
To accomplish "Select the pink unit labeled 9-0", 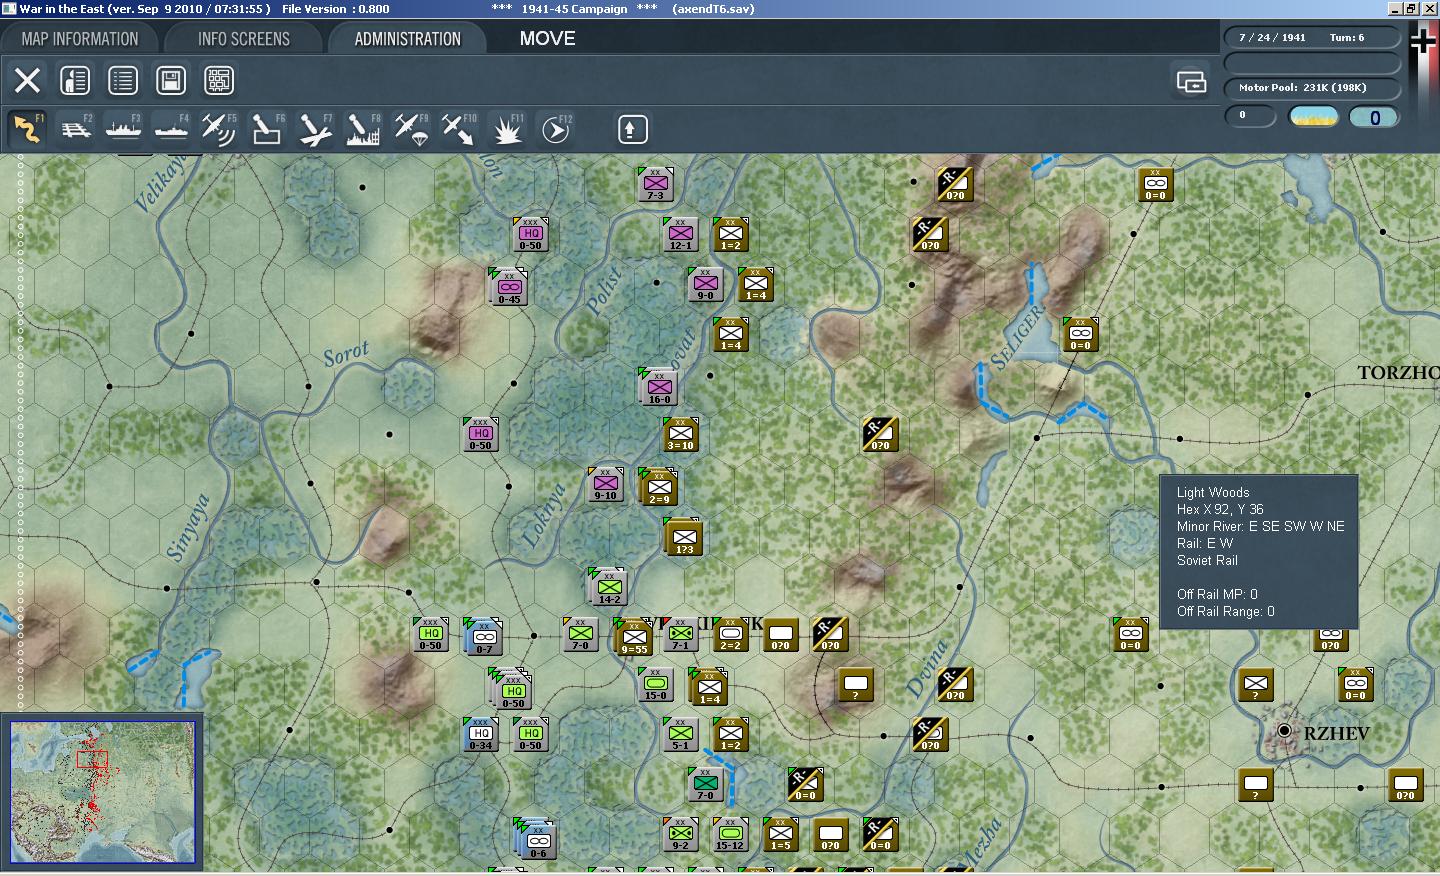I will (x=705, y=285).
